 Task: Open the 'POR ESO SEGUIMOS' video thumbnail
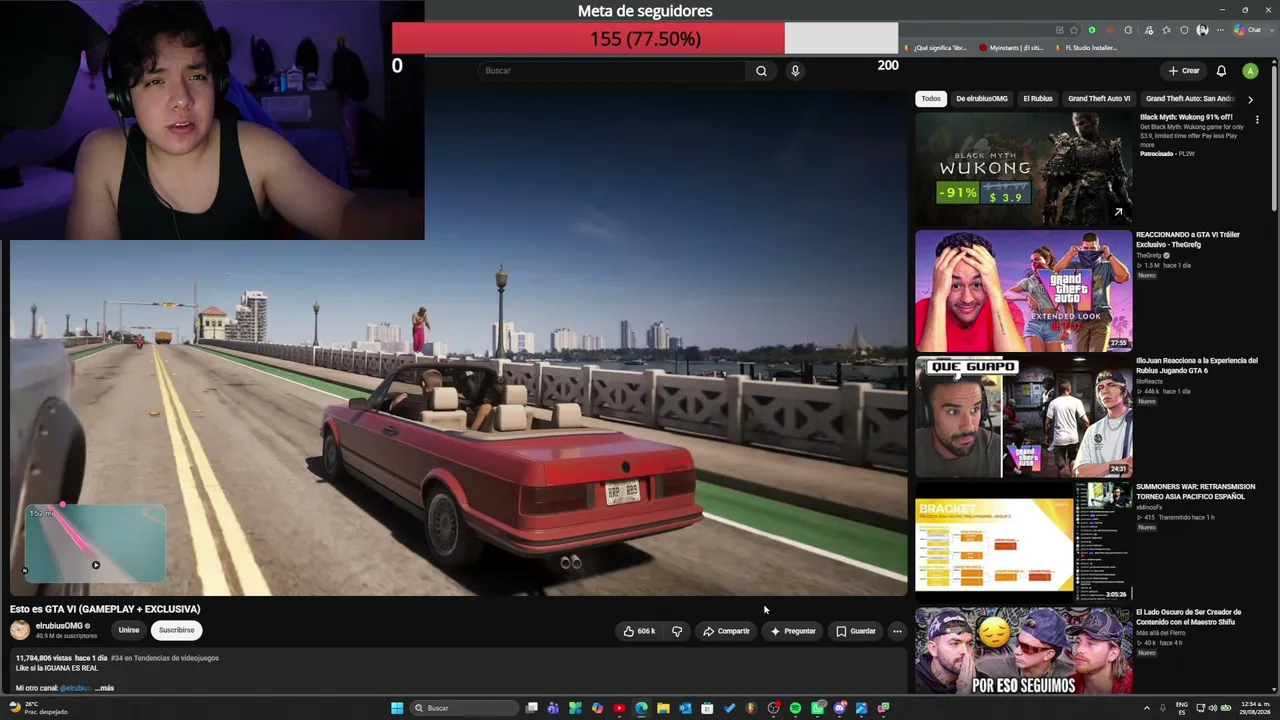coord(1023,651)
